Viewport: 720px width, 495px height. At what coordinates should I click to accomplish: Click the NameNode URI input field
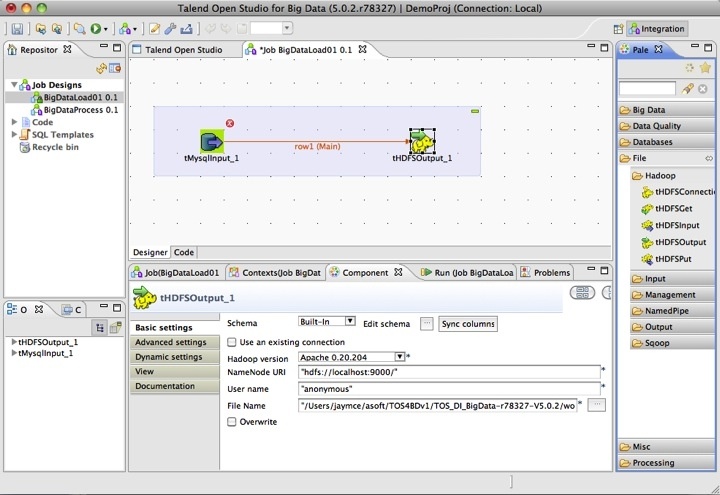pos(449,372)
